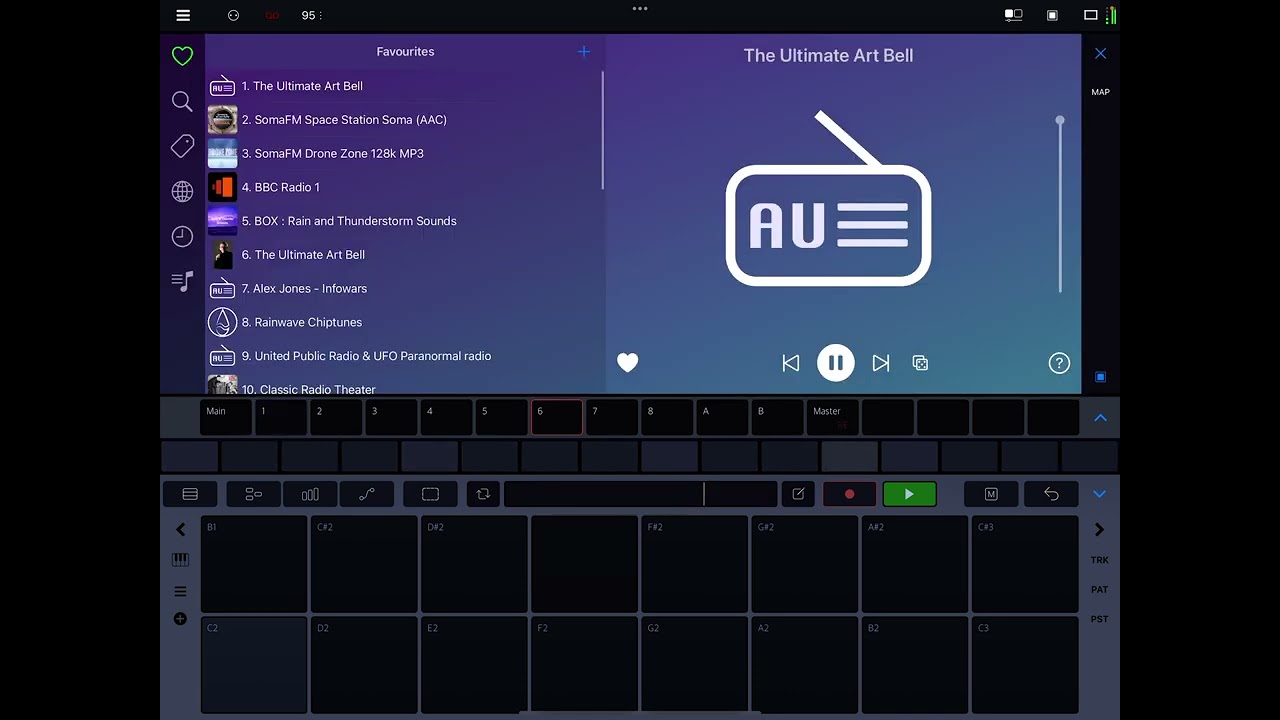Click the BBC Radio 1 thumbnail
This screenshot has width=1280, height=720.
[222, 188]
